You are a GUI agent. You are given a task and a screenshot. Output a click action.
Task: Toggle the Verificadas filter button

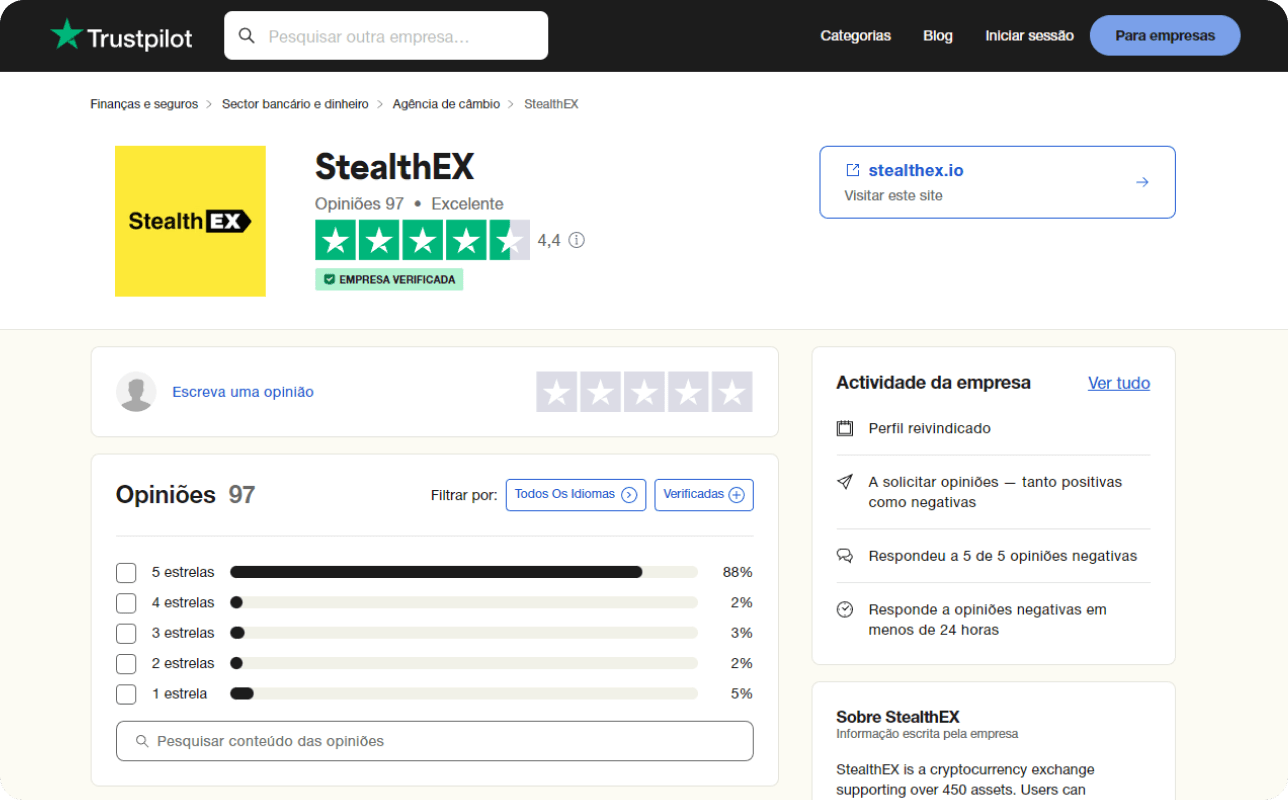704,495
